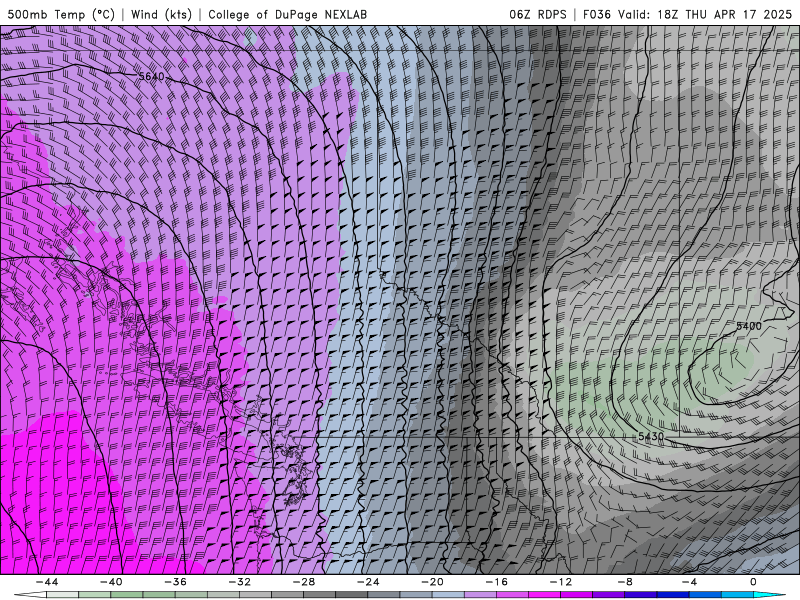Click the -20 value on the color scale
Image resolution: width=800 pixels, height=600 pixels.
(433, 582)
